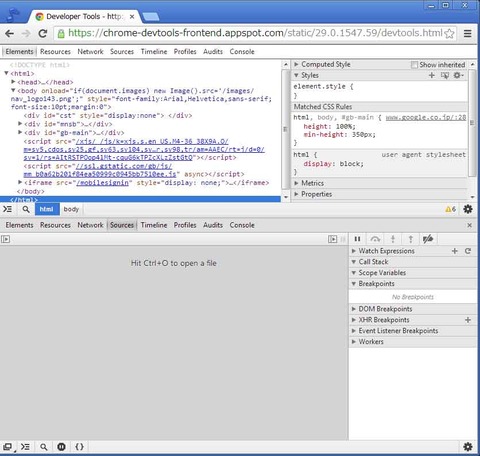Click the Developer Tools browser tab
The width and height of the screenshot is (480, 456).
tap(85, 16)
